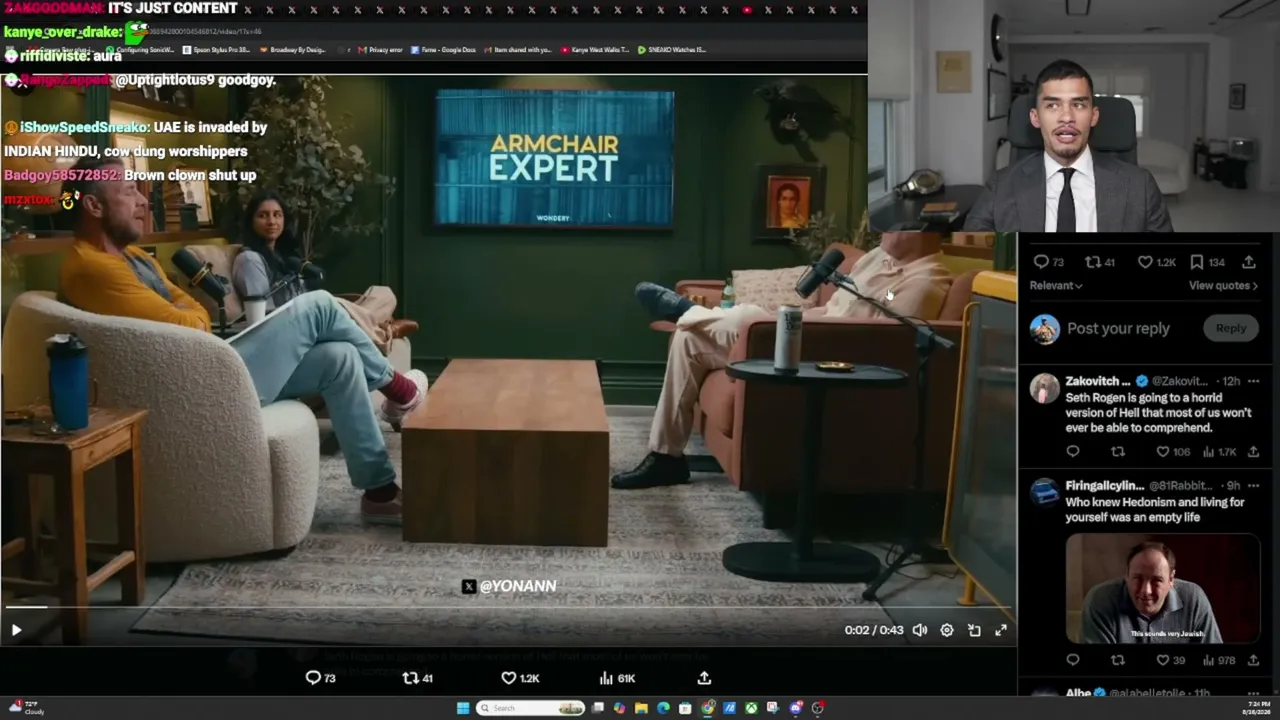
Task: Seek along the video progress bar
Action: (508, 607)
